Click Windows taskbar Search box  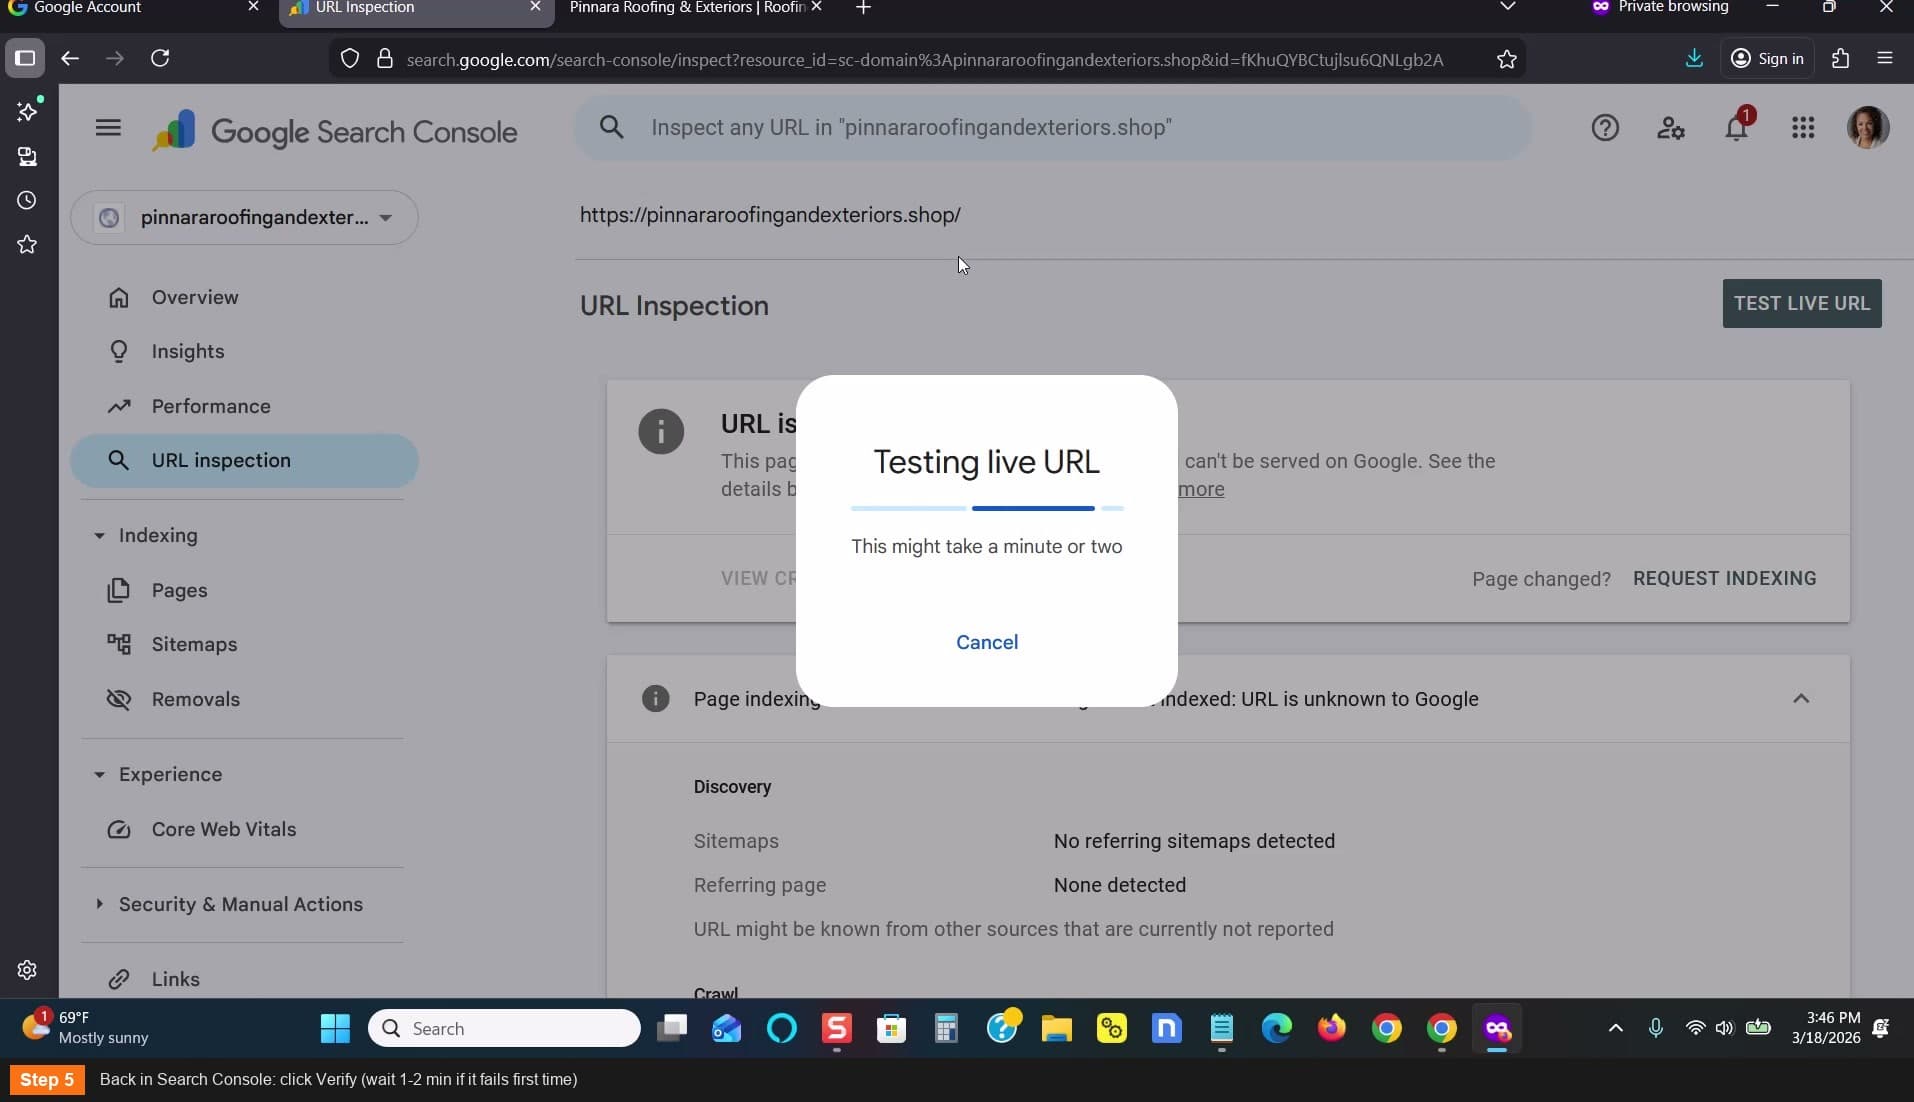[x=504, y=1028]
